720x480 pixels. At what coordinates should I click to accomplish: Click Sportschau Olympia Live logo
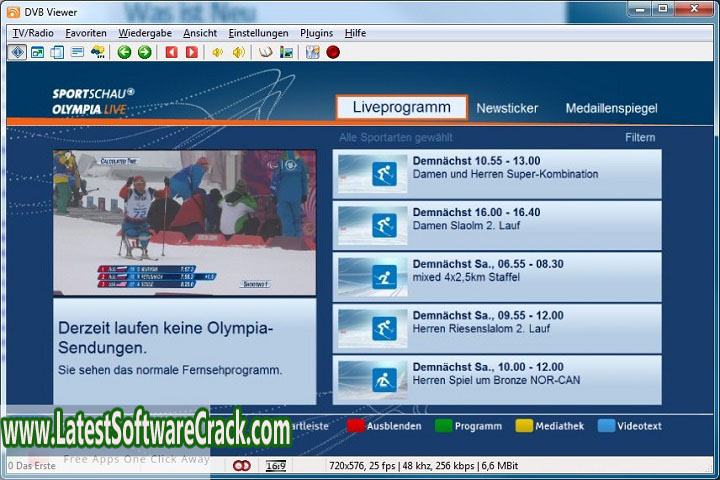tap(93, 102)
